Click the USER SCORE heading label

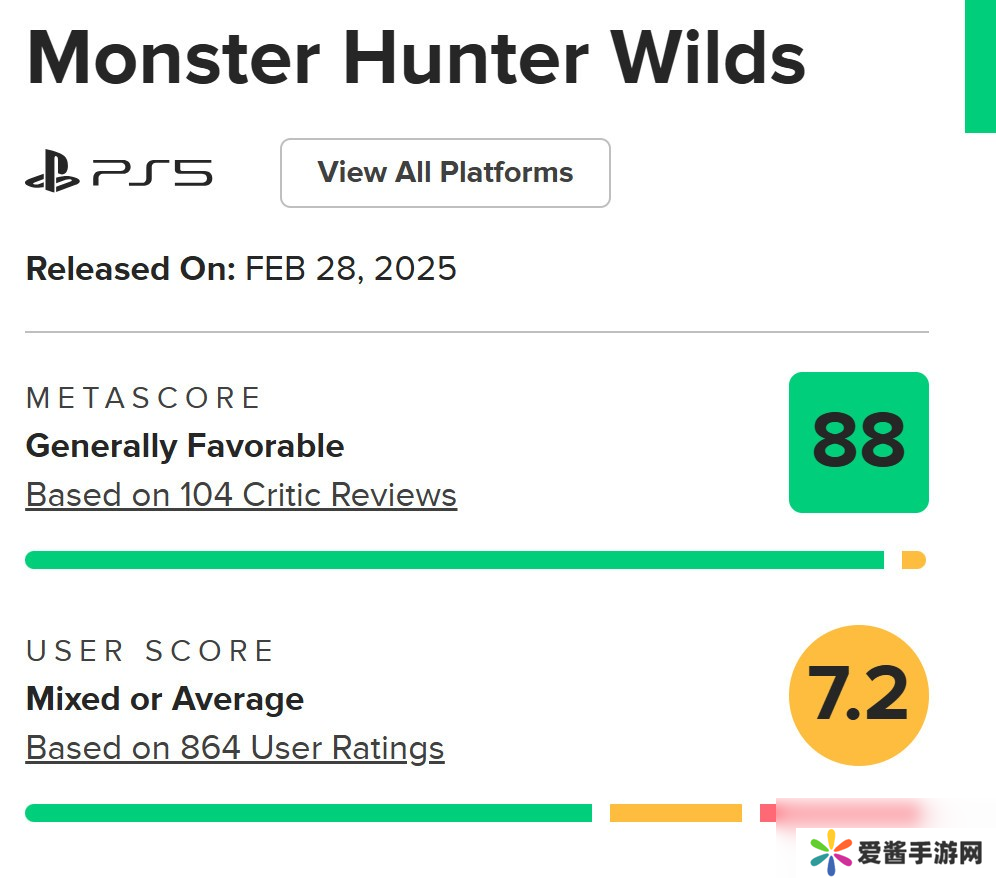[150, 651]
